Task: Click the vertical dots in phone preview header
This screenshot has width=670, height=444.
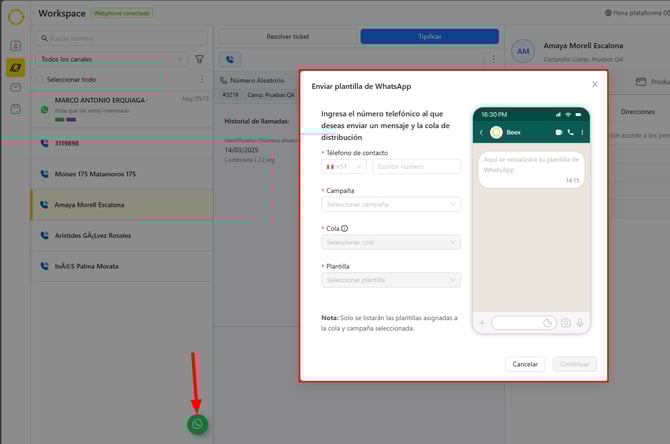Action: pos(582,132)
